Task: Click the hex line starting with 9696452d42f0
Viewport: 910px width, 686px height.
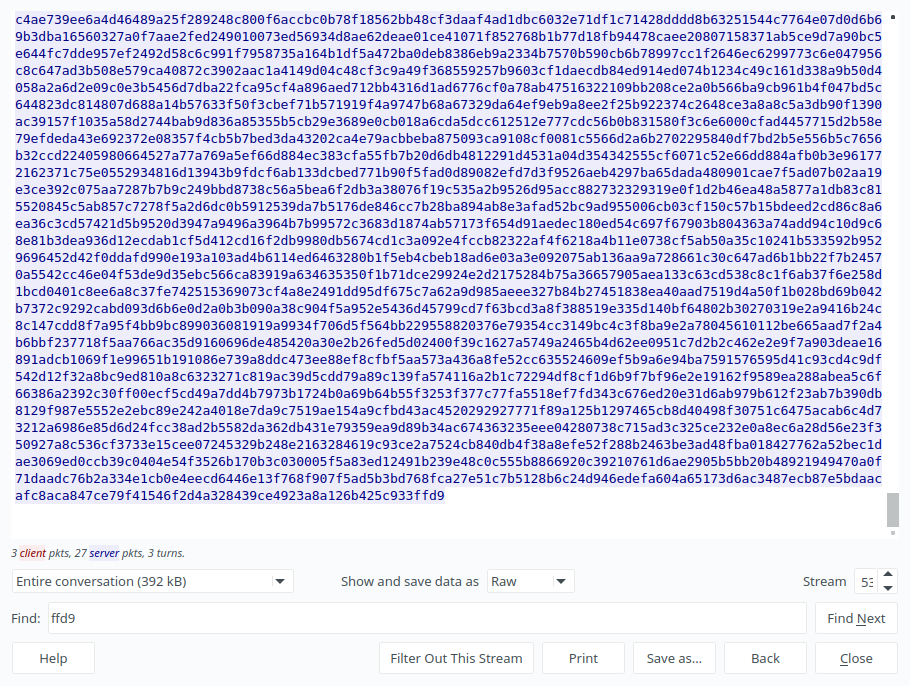Action: click(x=449, y=258)
